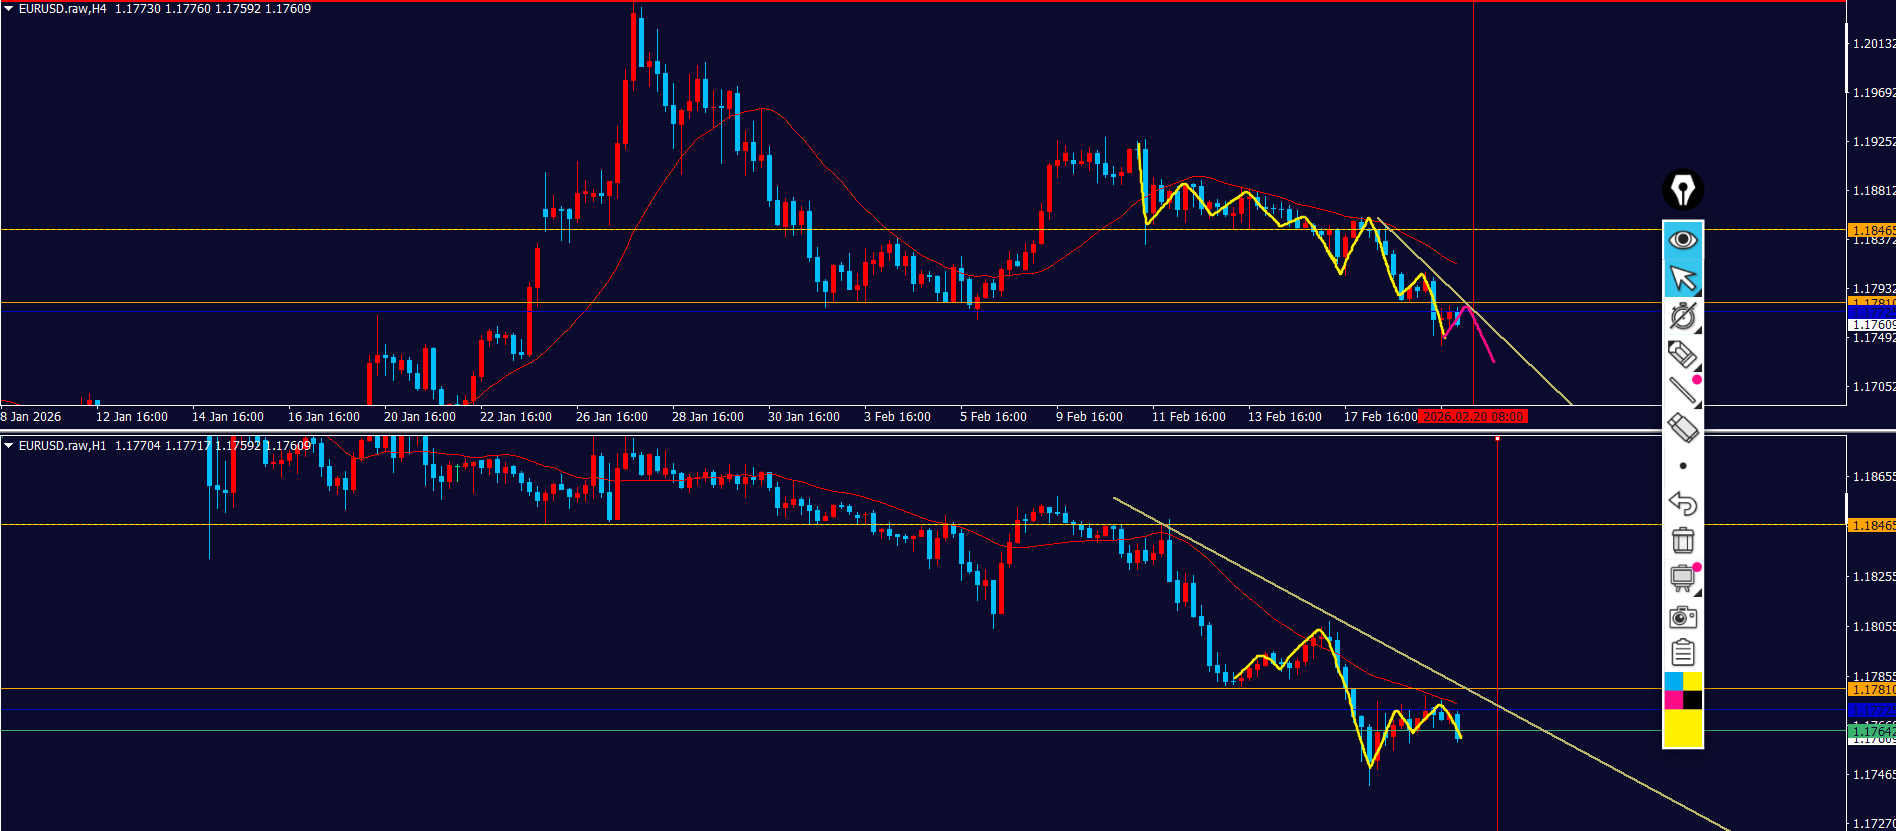Open brush size selector dot
This screenshot has width=1896, height=831.
click(1682, 466)
